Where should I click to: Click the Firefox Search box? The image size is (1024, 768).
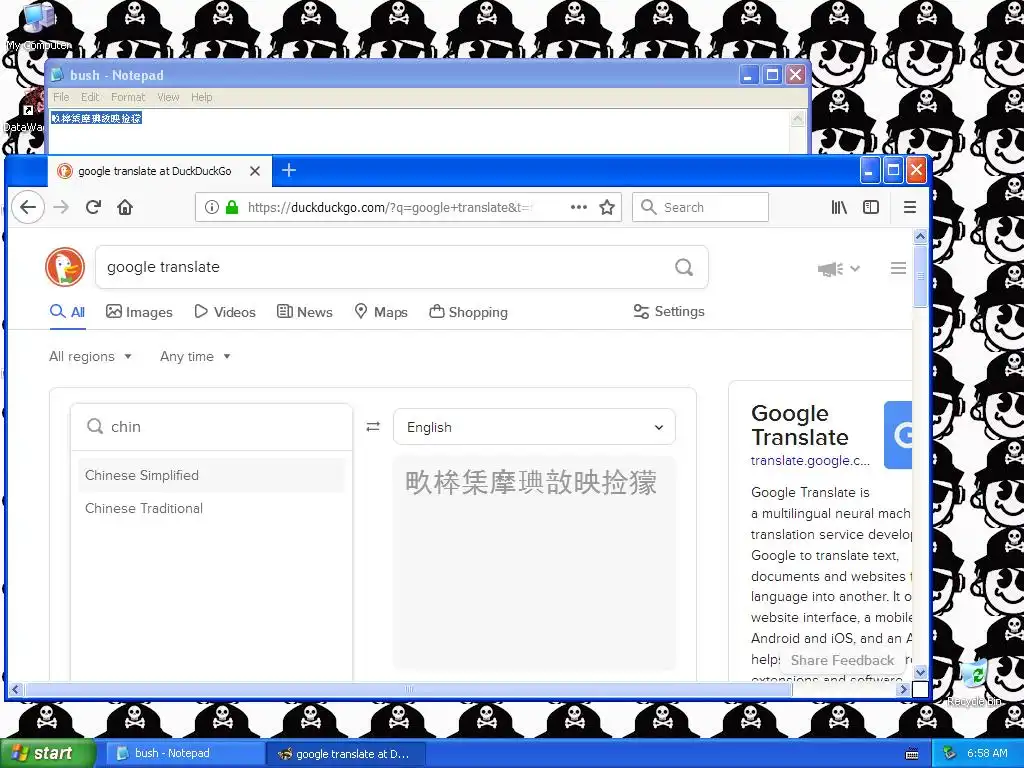[700, 207]
